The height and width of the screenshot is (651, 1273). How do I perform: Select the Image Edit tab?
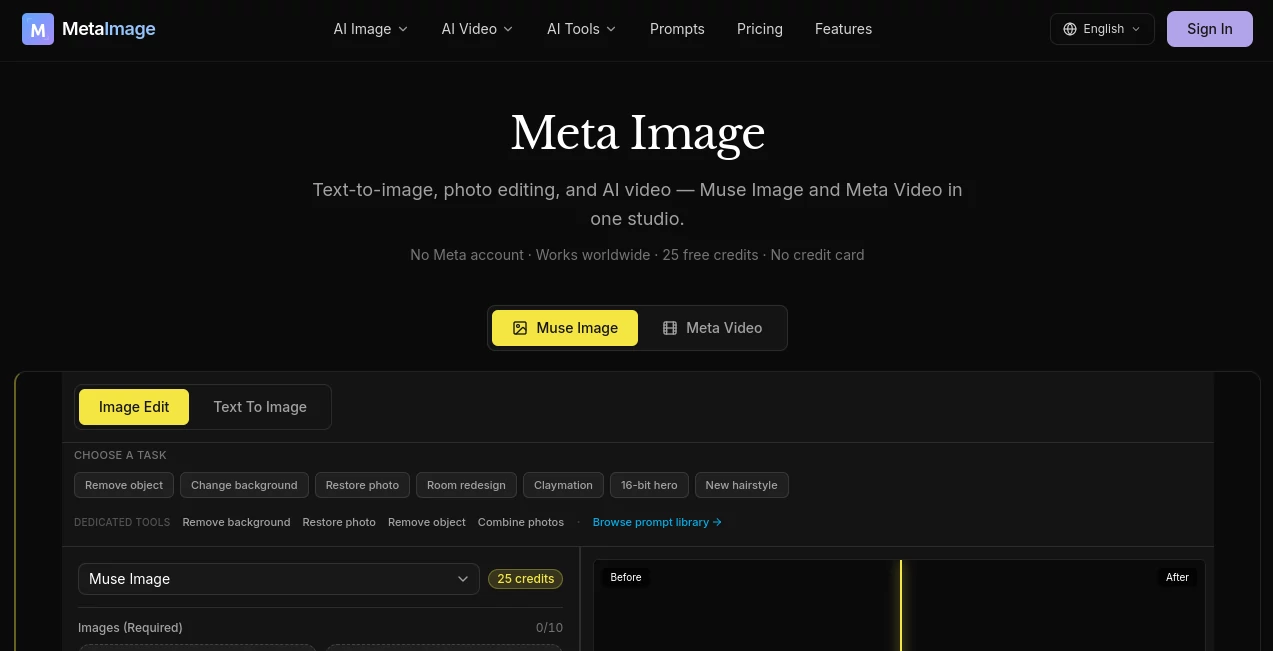tap(134, 407)
